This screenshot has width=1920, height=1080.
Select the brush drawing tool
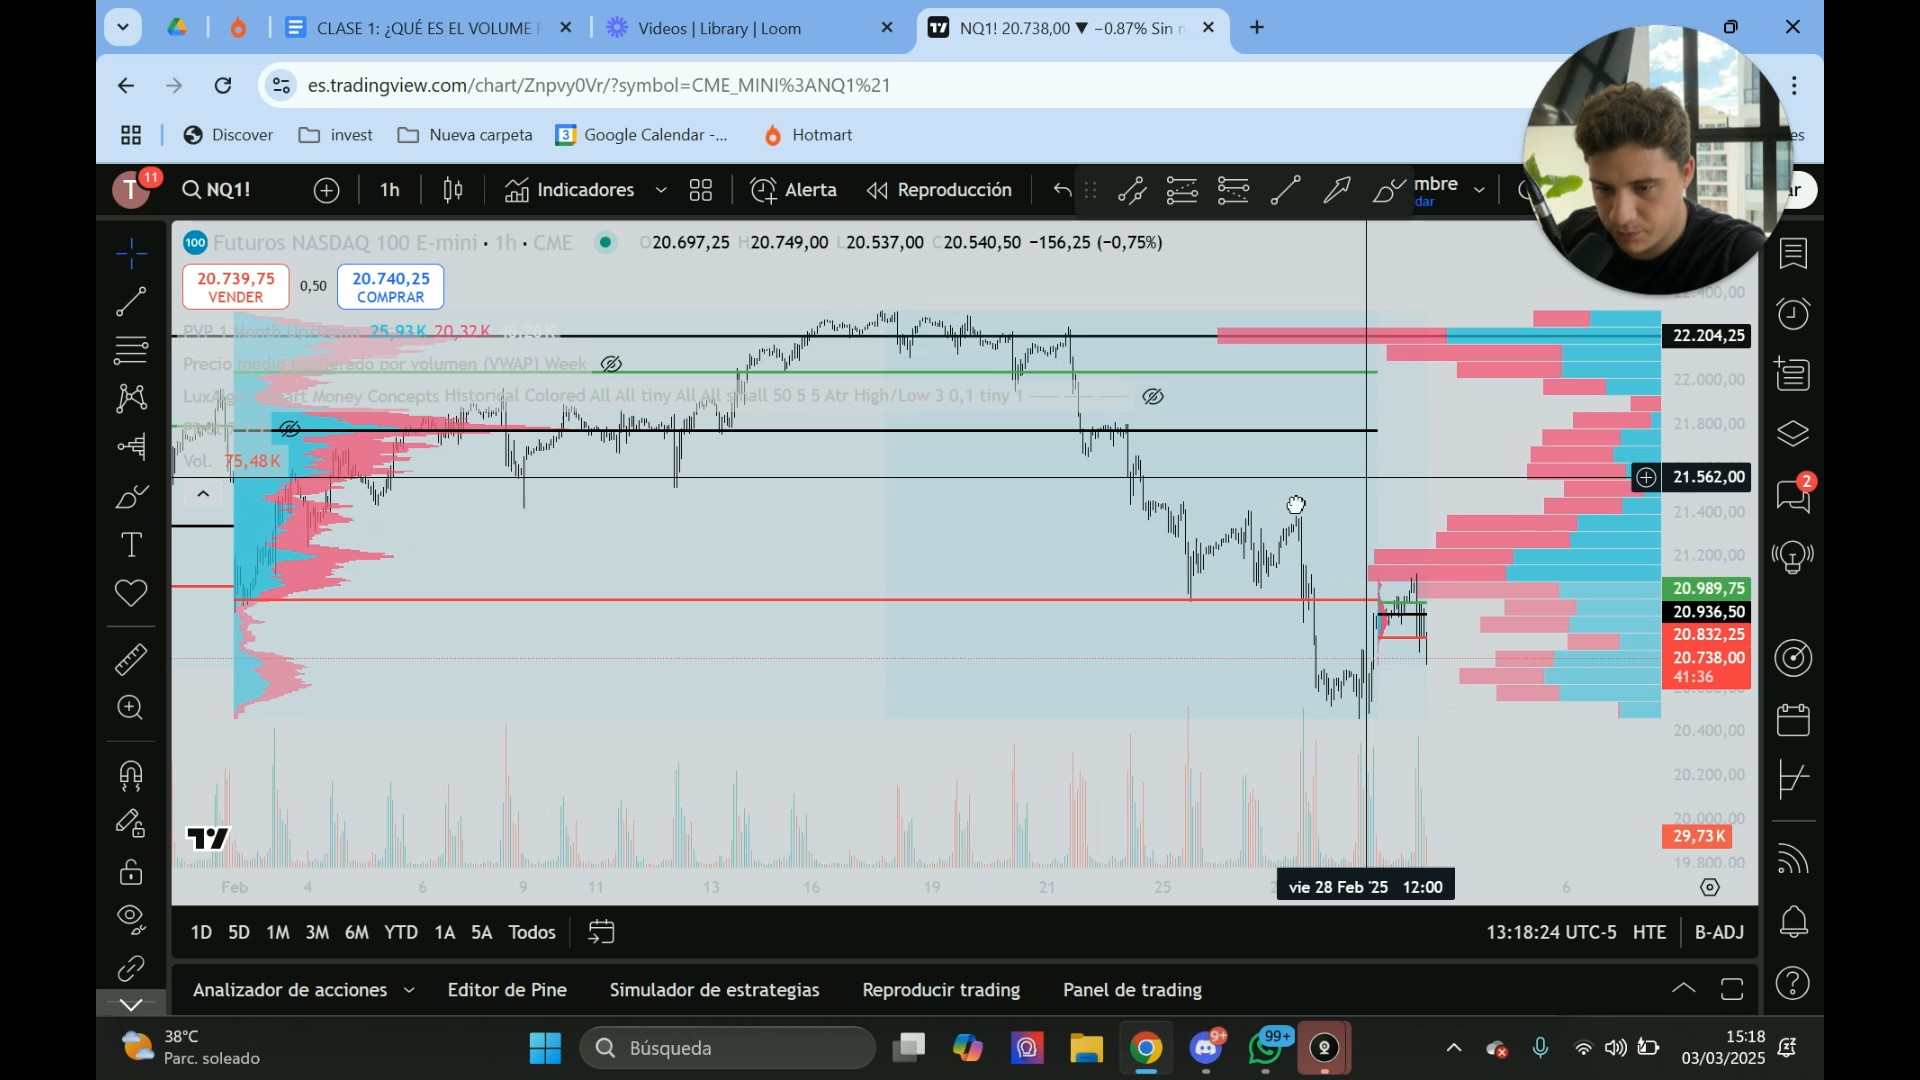[x=131, y=496]
